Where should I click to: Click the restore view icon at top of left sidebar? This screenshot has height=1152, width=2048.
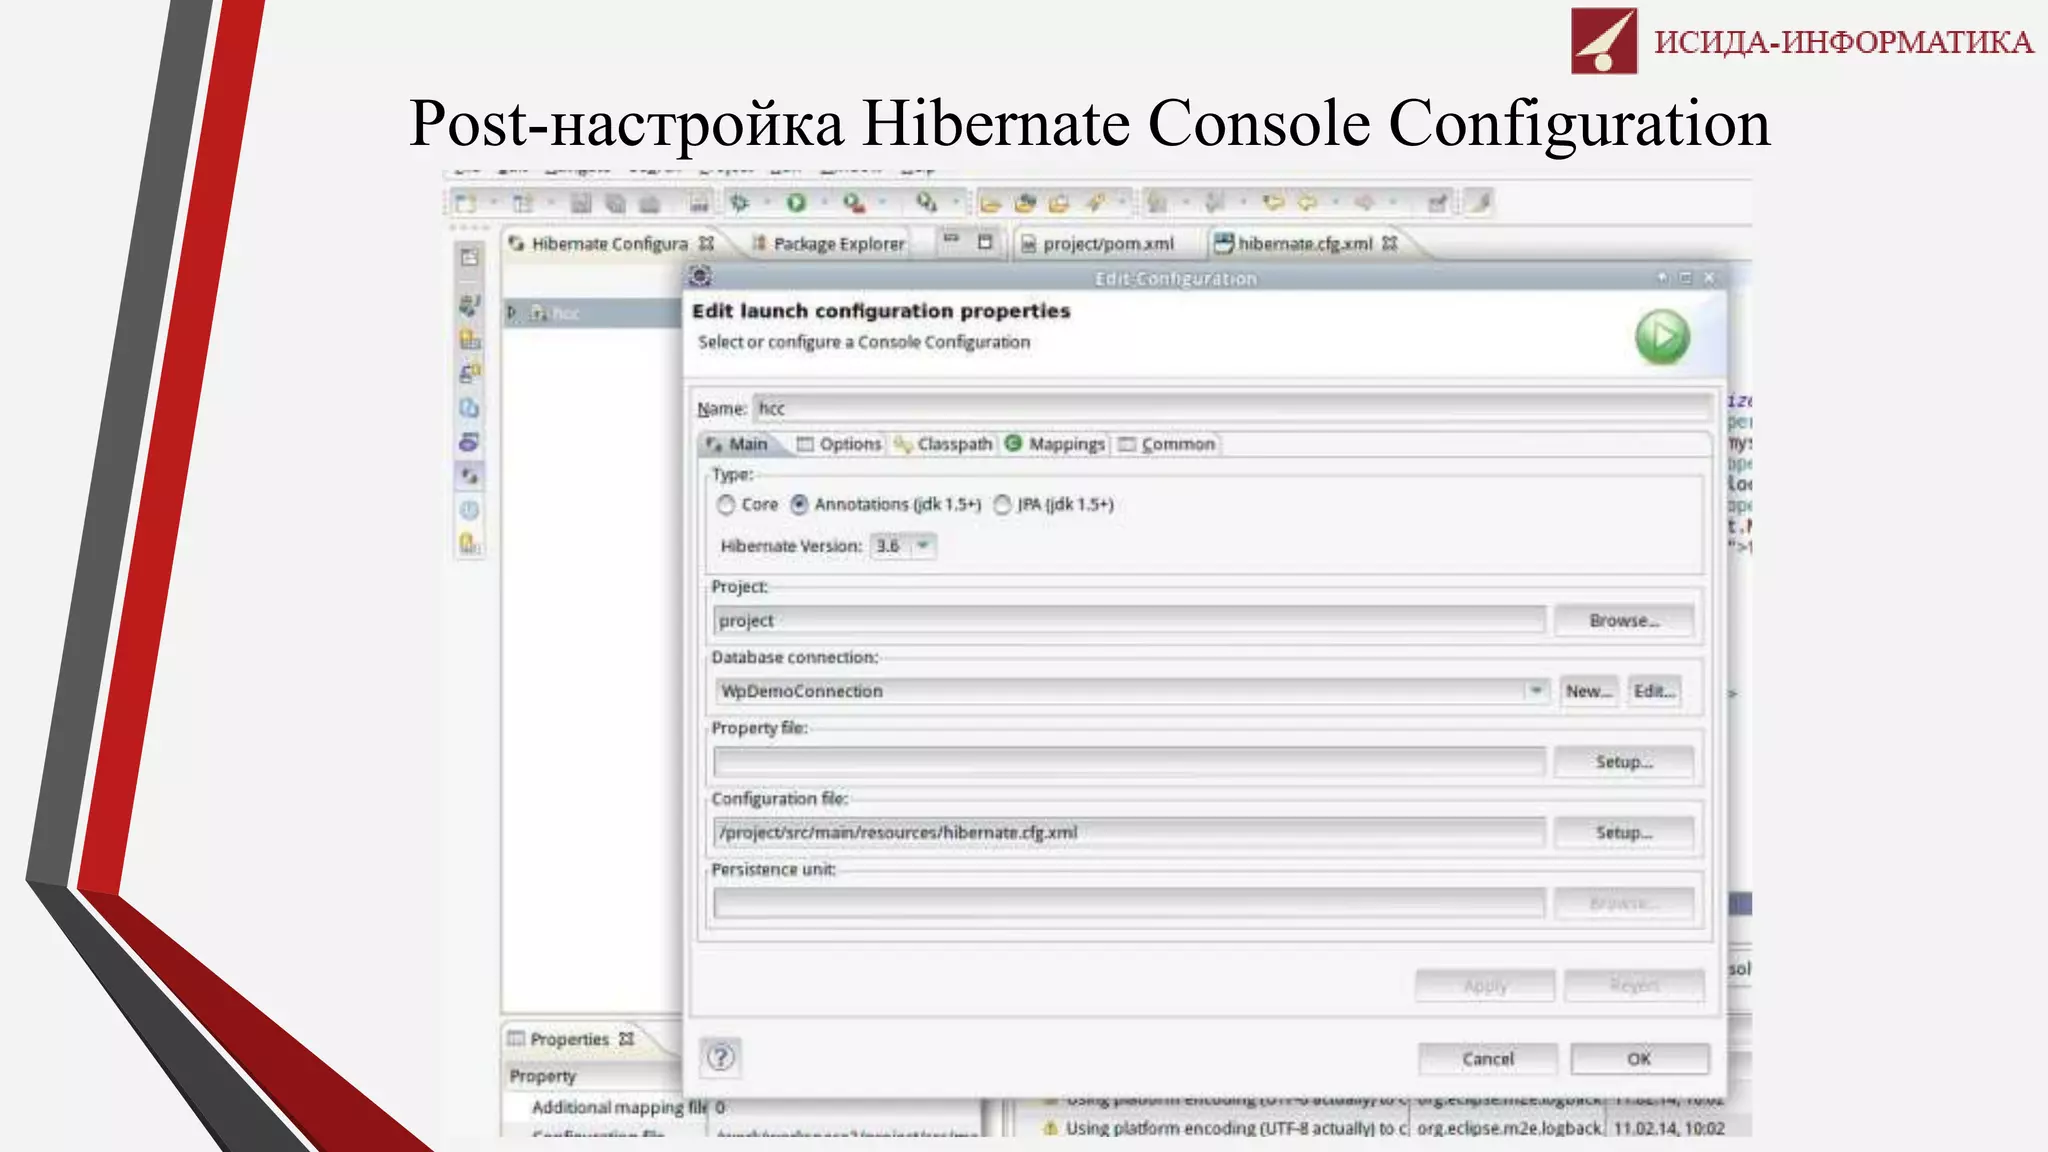[x=469, y=257]
